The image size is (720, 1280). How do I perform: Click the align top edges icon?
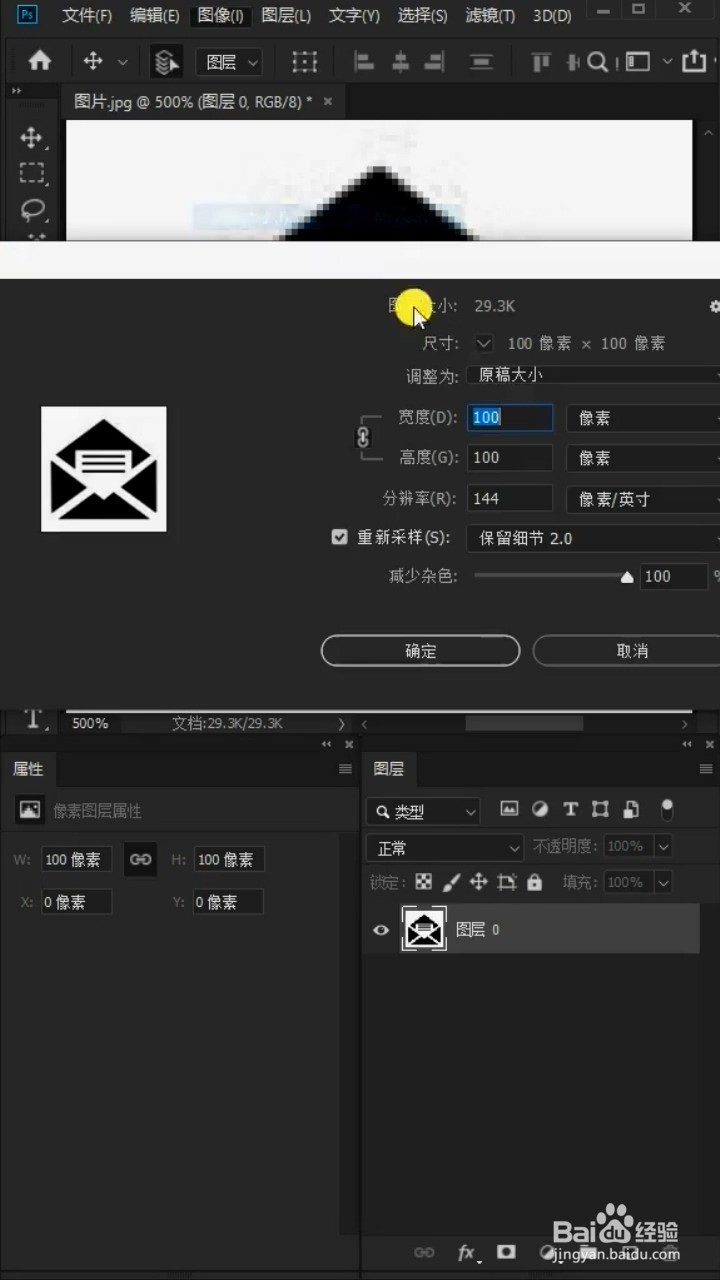pos(541,62)
